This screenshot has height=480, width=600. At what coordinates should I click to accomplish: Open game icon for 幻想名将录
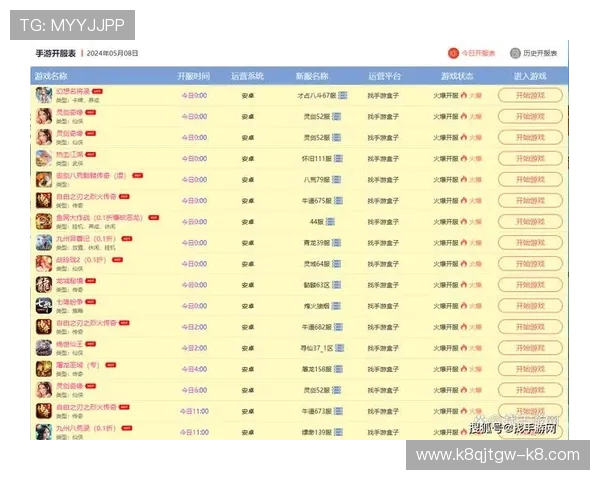click(x=44, y=95)
